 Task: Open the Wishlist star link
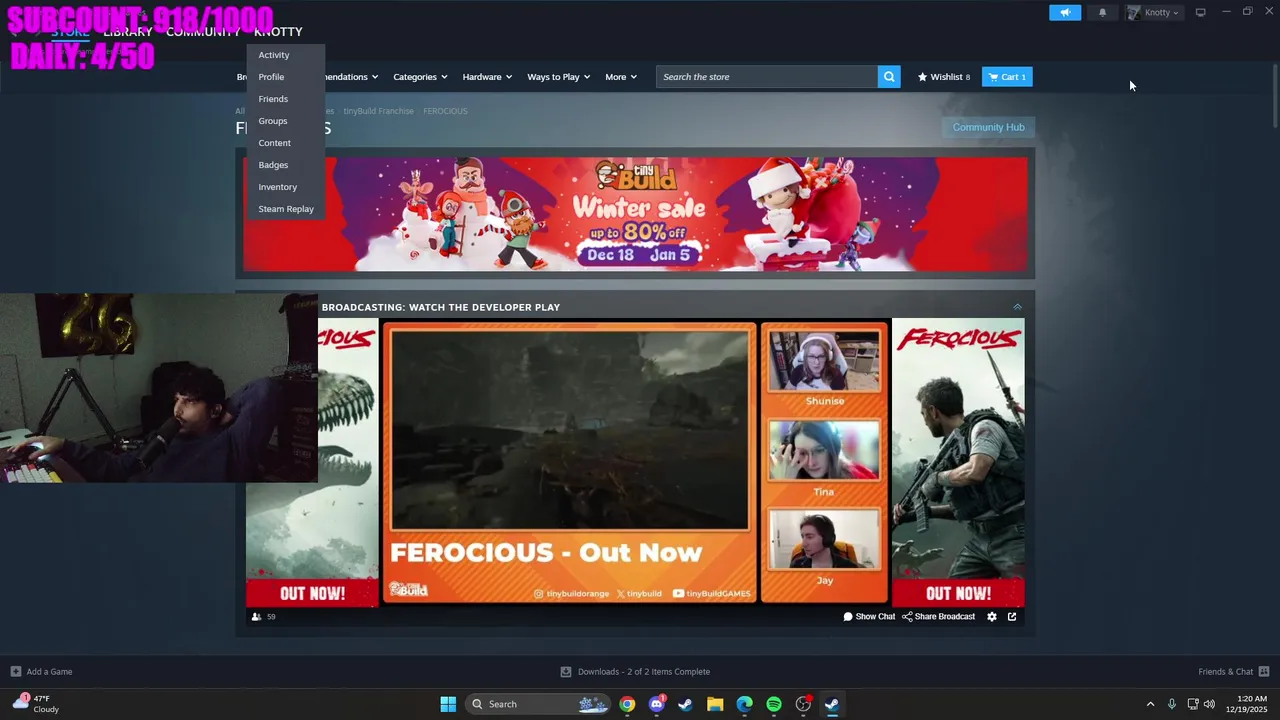(x=944, y=77)
